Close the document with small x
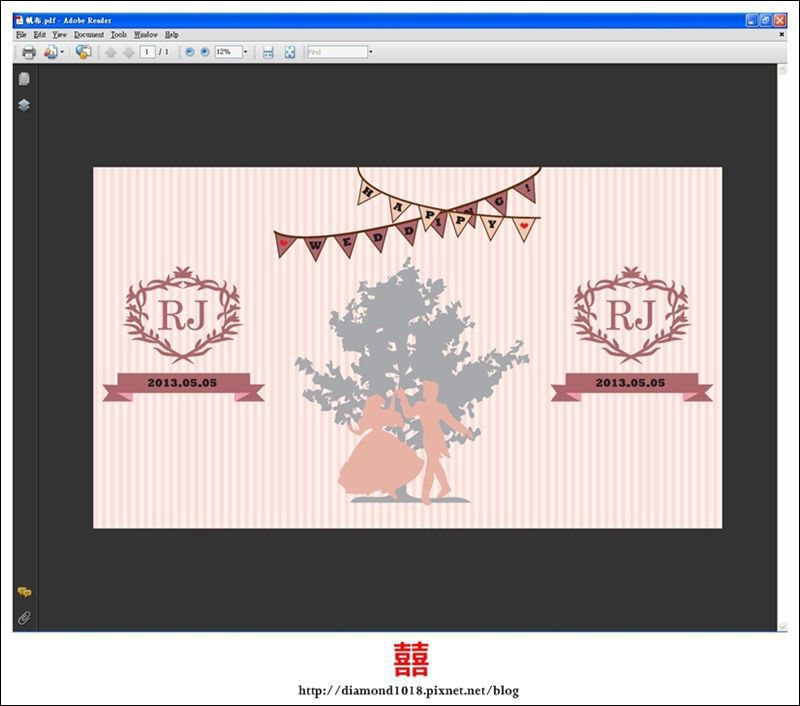Viewport: 800px width, 706px height. pos(782,35)
